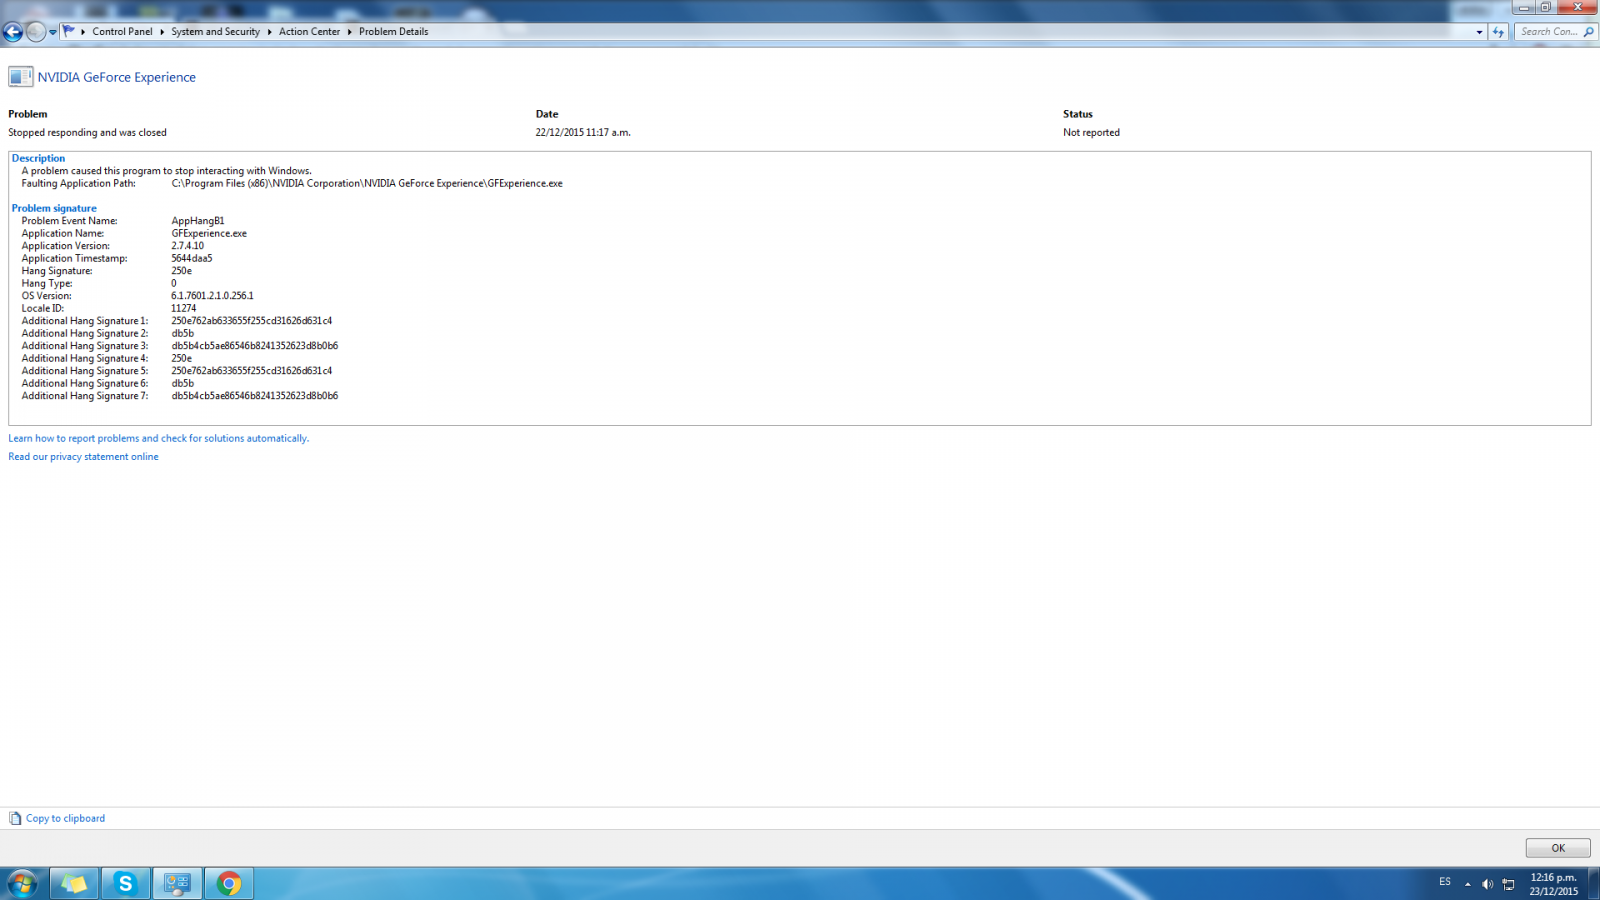Click the Control Panel taskbar icon
The width and height of the screenshot is (1600, 900).
[x=177, y=883]
